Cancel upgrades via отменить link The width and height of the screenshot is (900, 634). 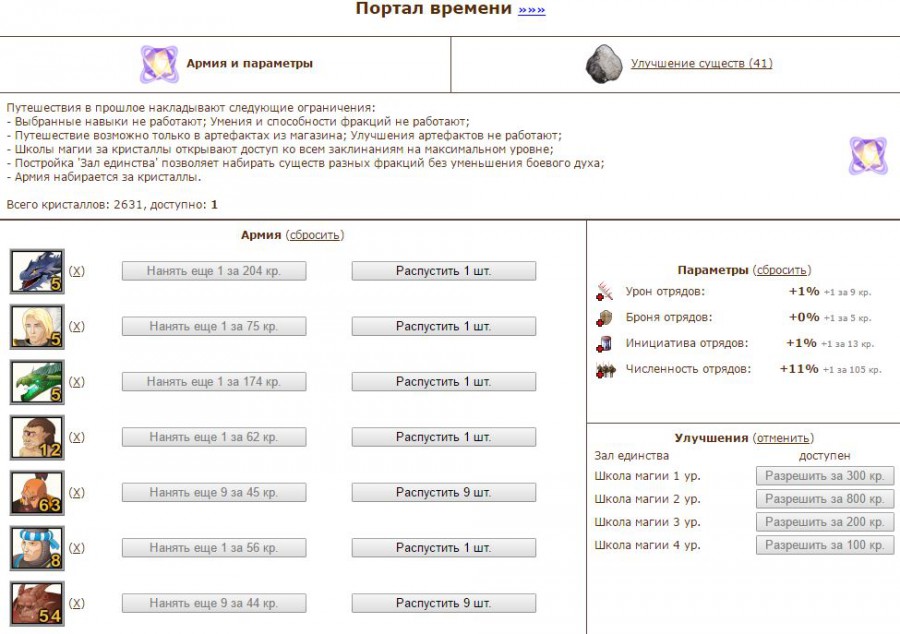pos(783,438)
